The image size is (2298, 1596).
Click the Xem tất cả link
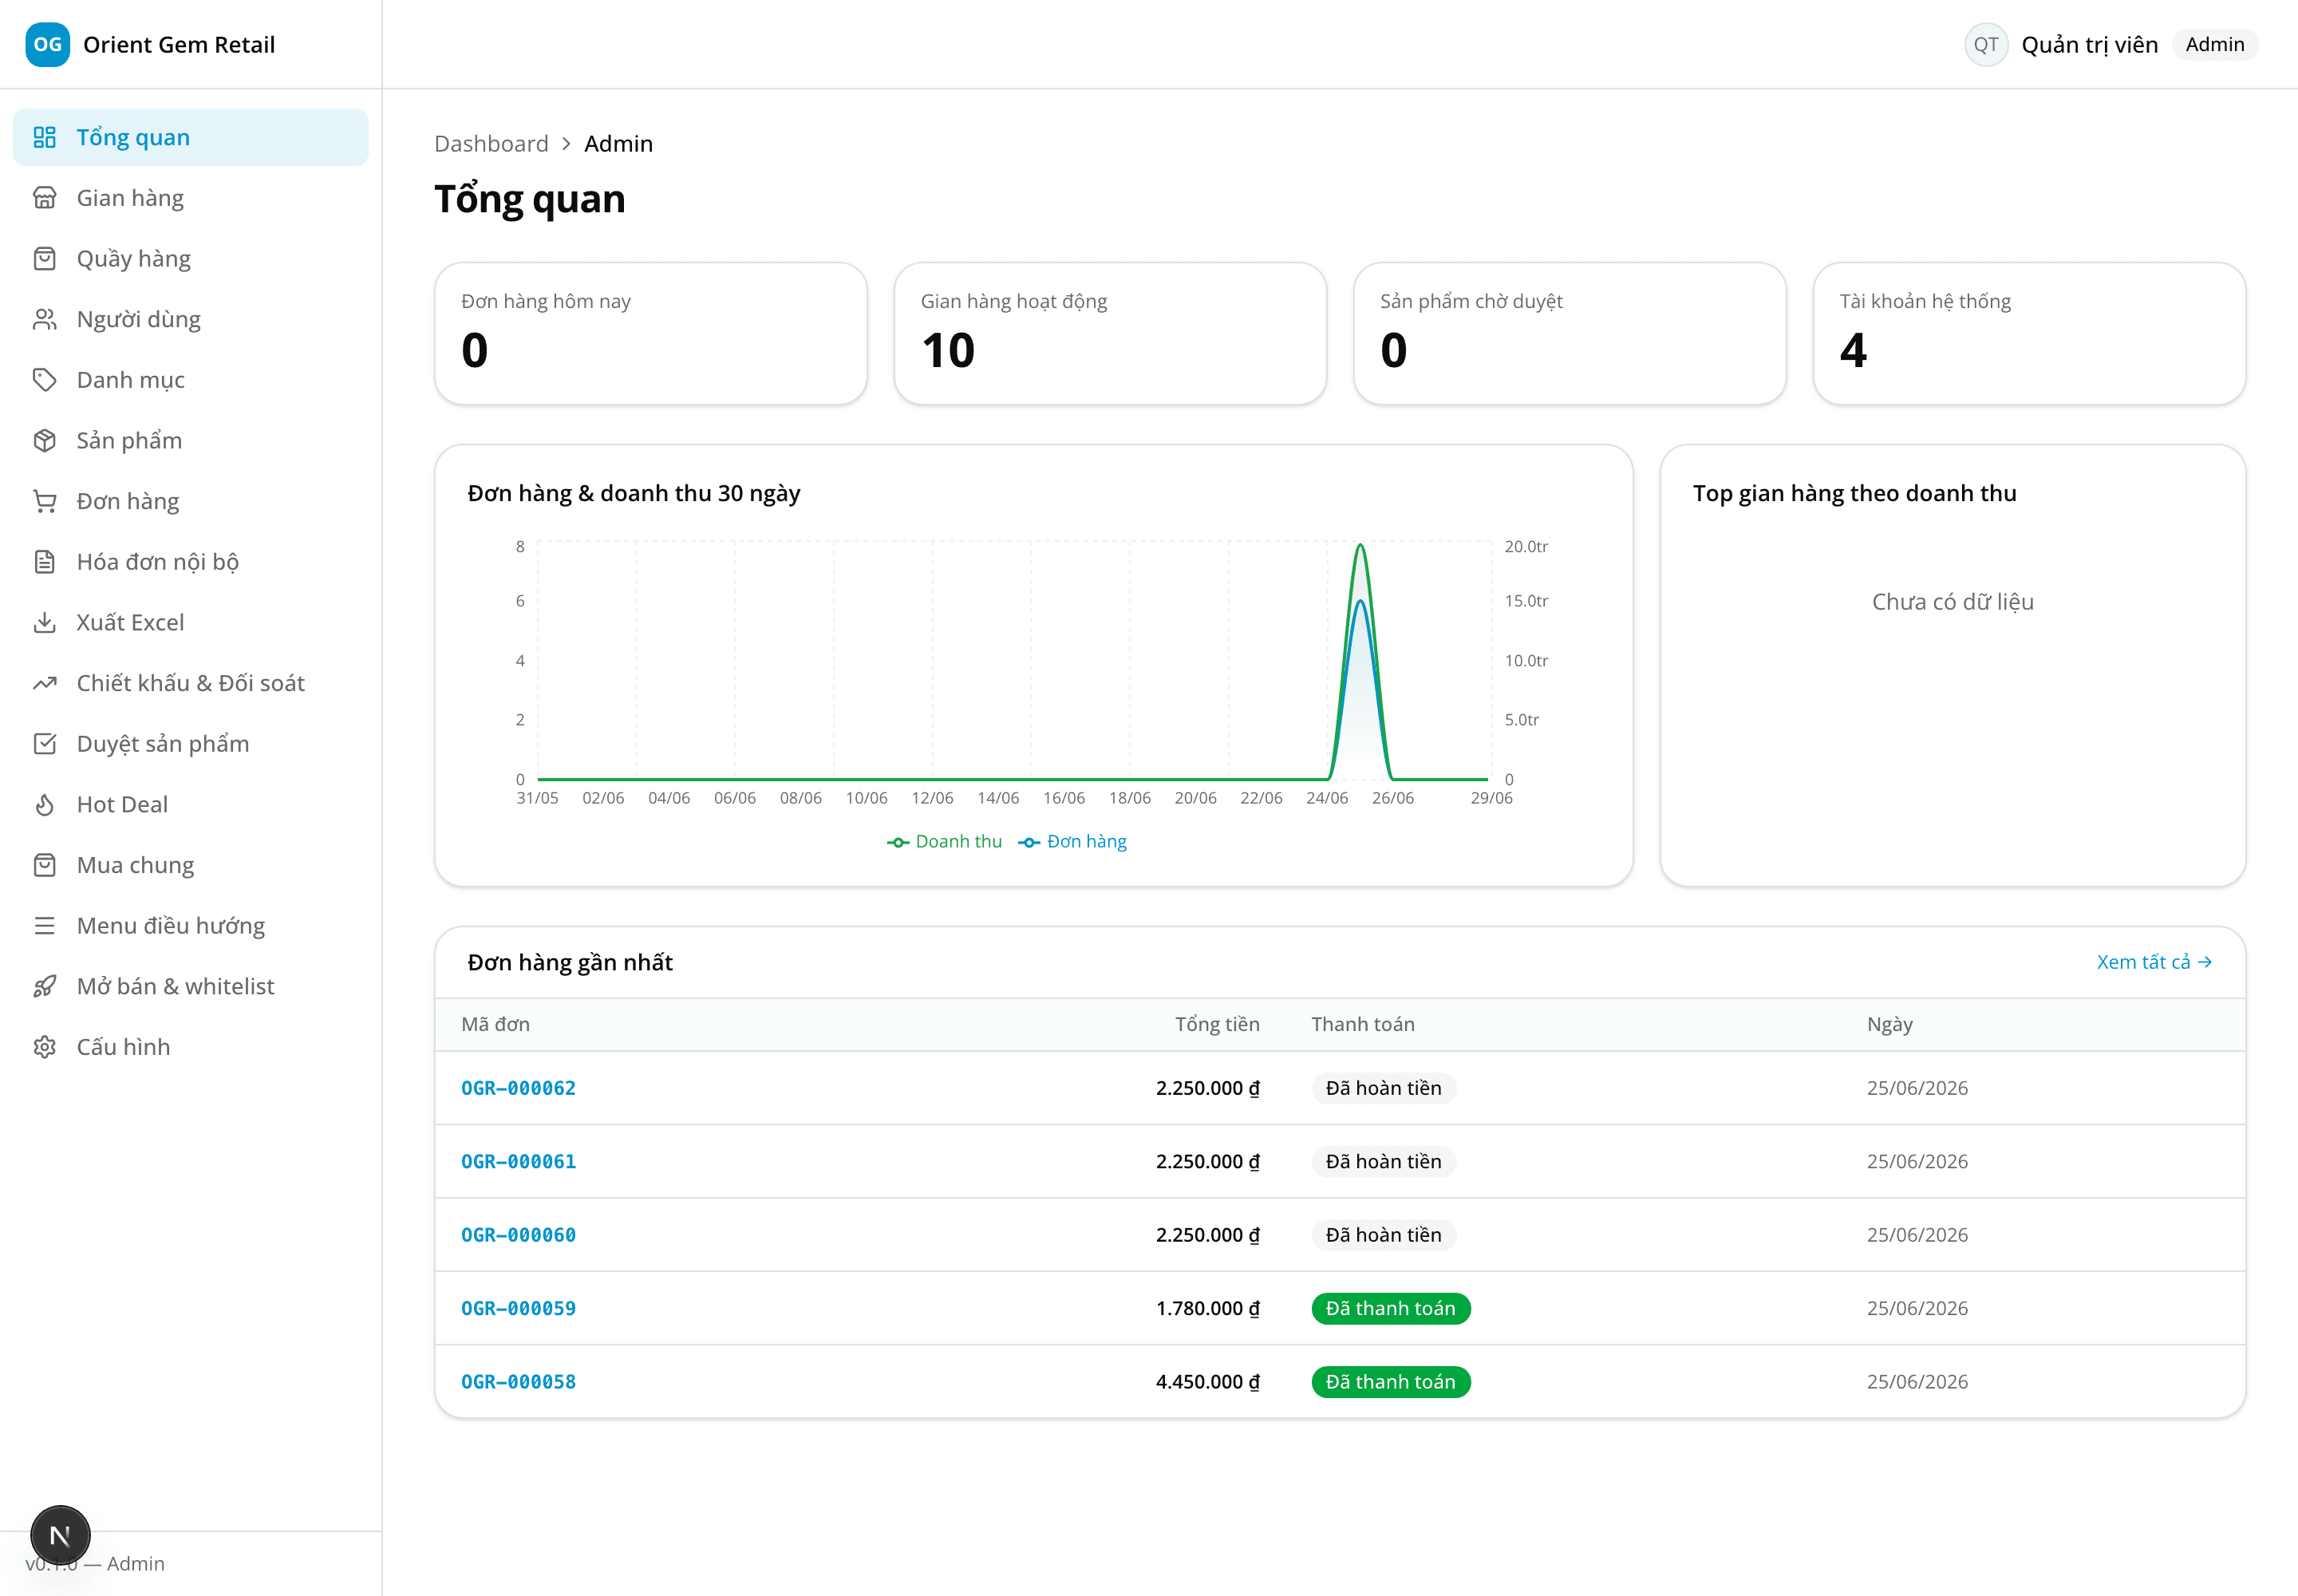(2154, 962)
